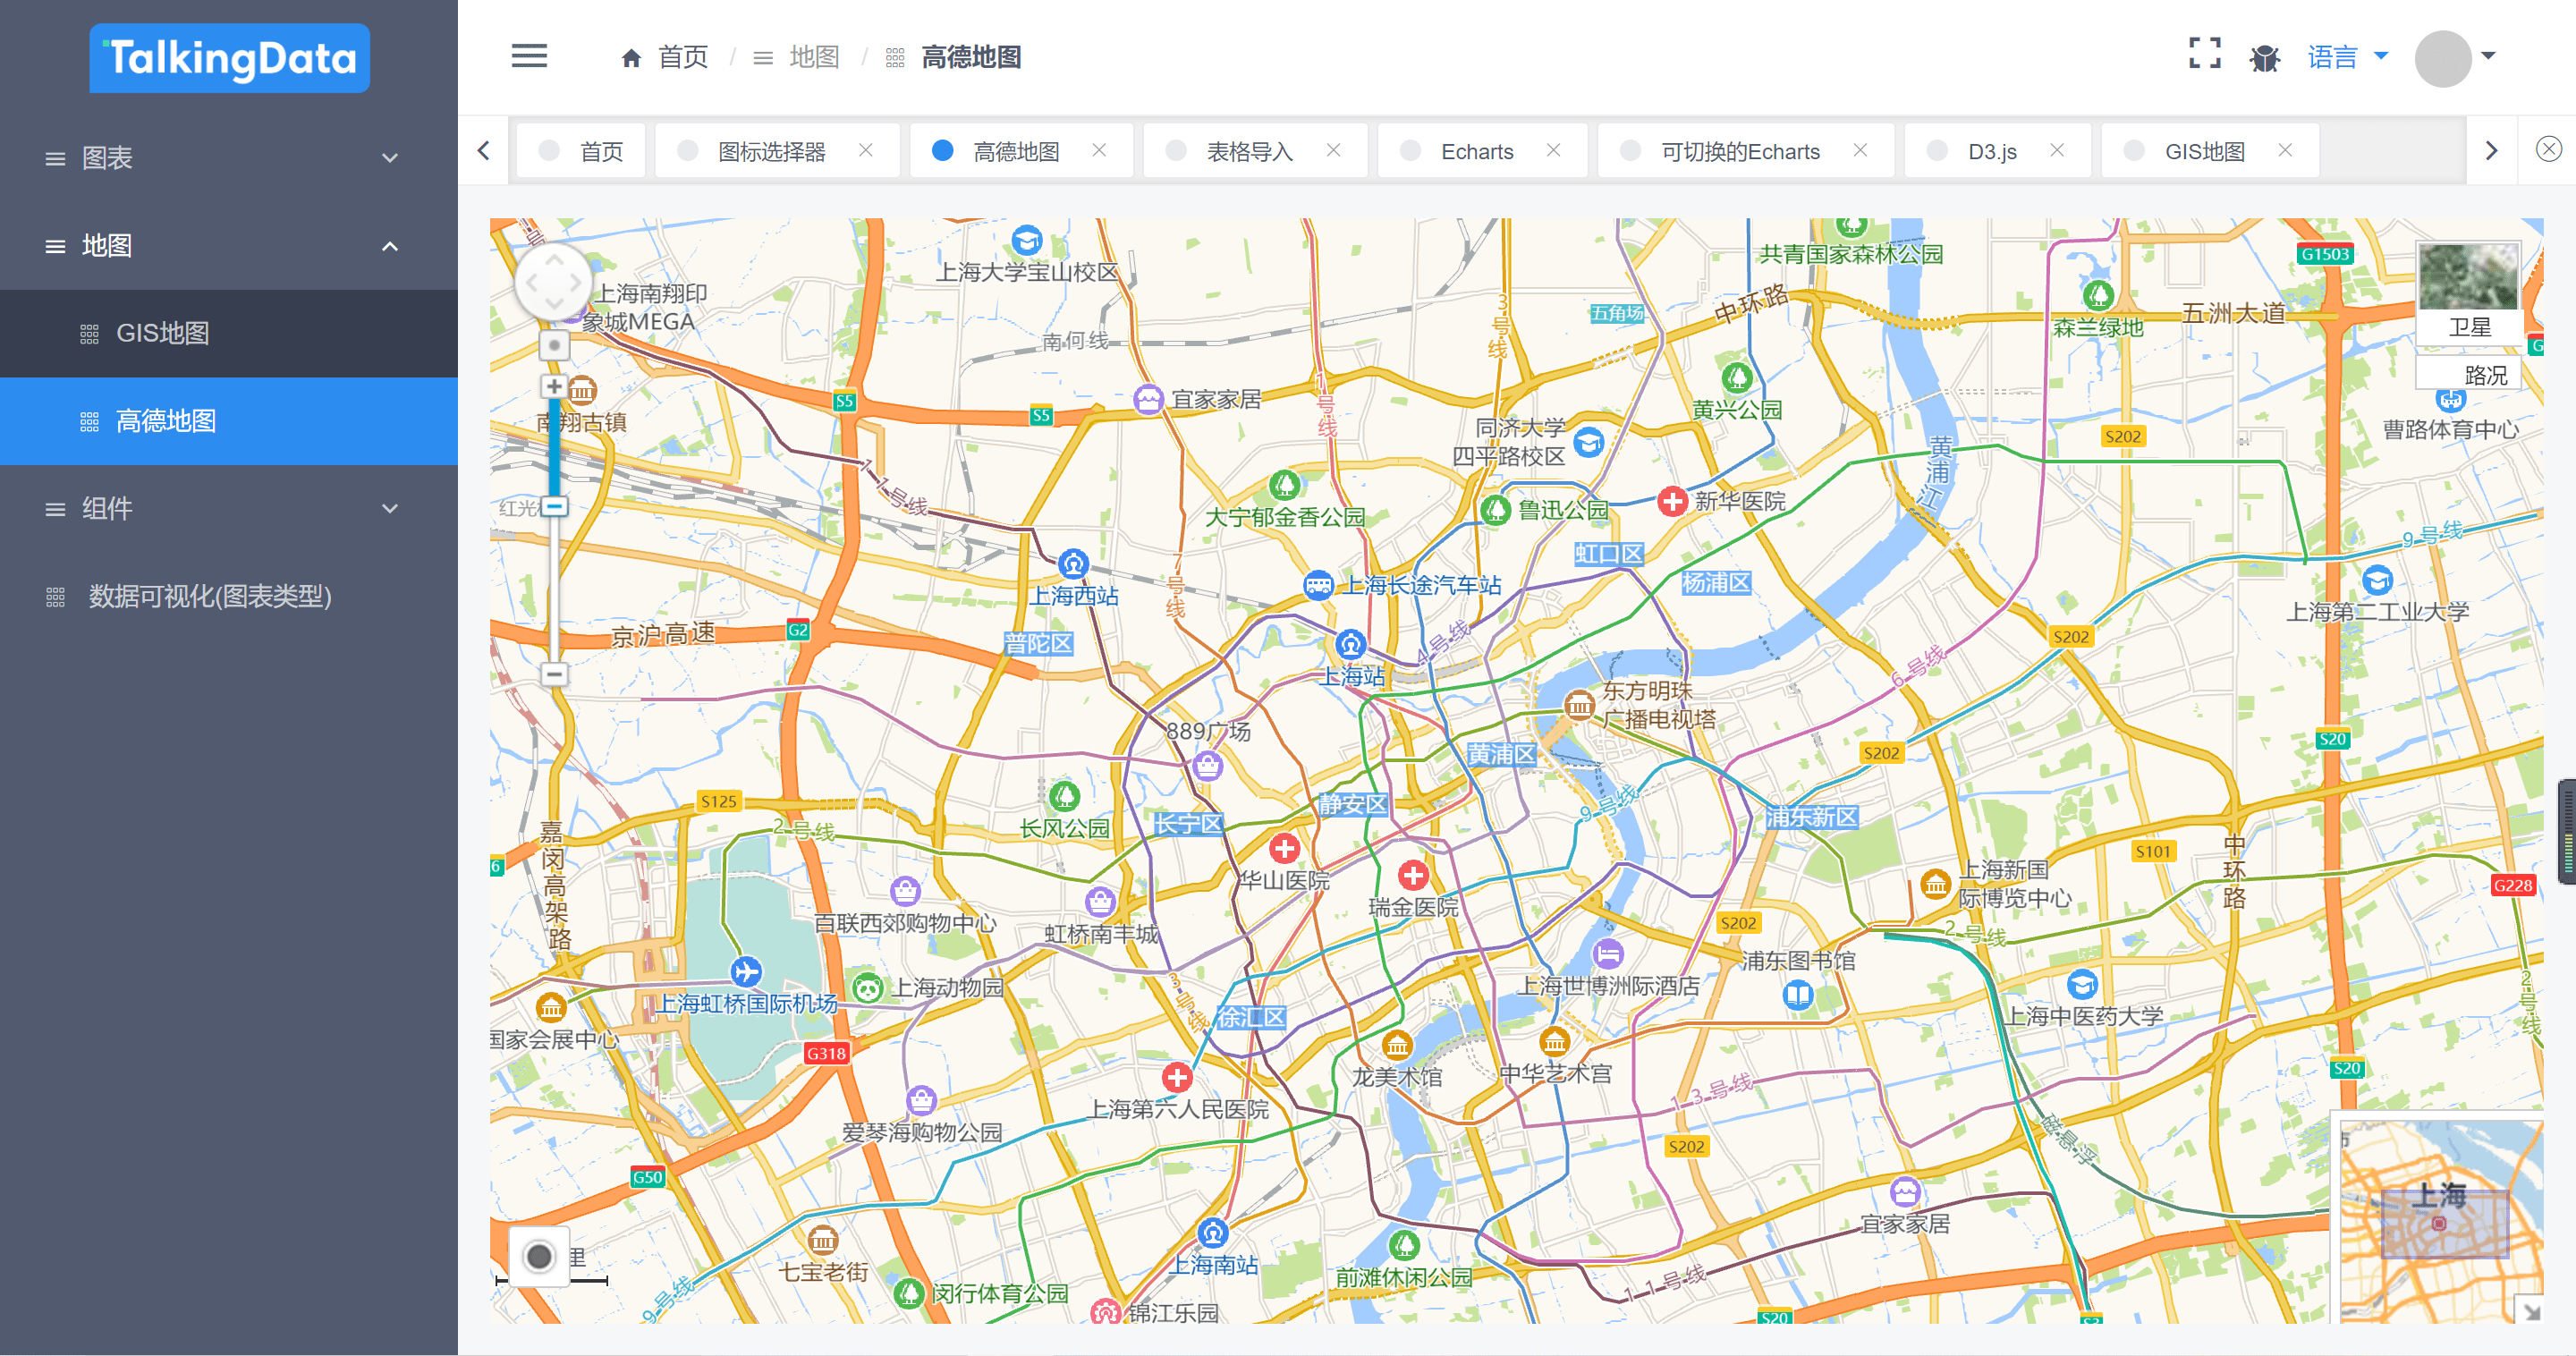Expand the 图表 sidebar menu
This screenshot has height=1356, width=2576.
tap(229, 158)
